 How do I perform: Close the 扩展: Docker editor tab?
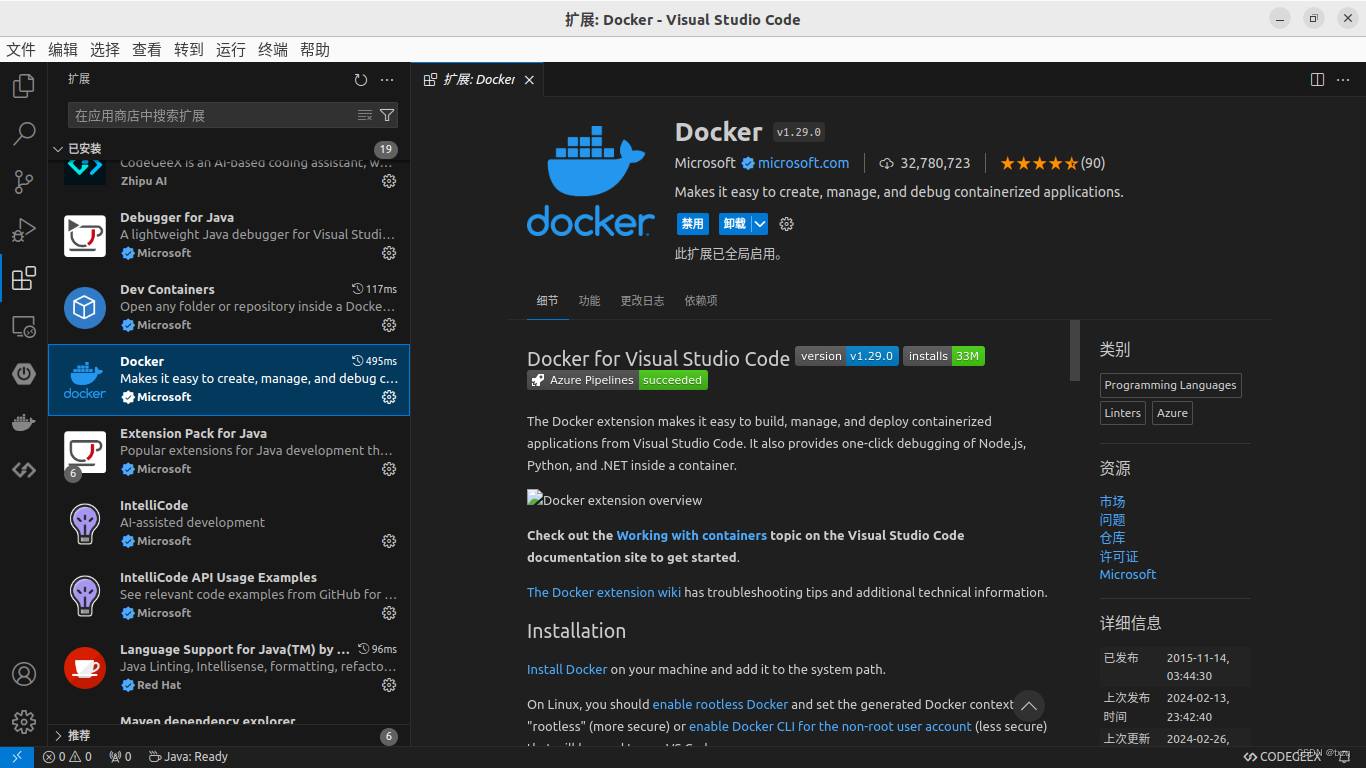(x=529, y=80)
